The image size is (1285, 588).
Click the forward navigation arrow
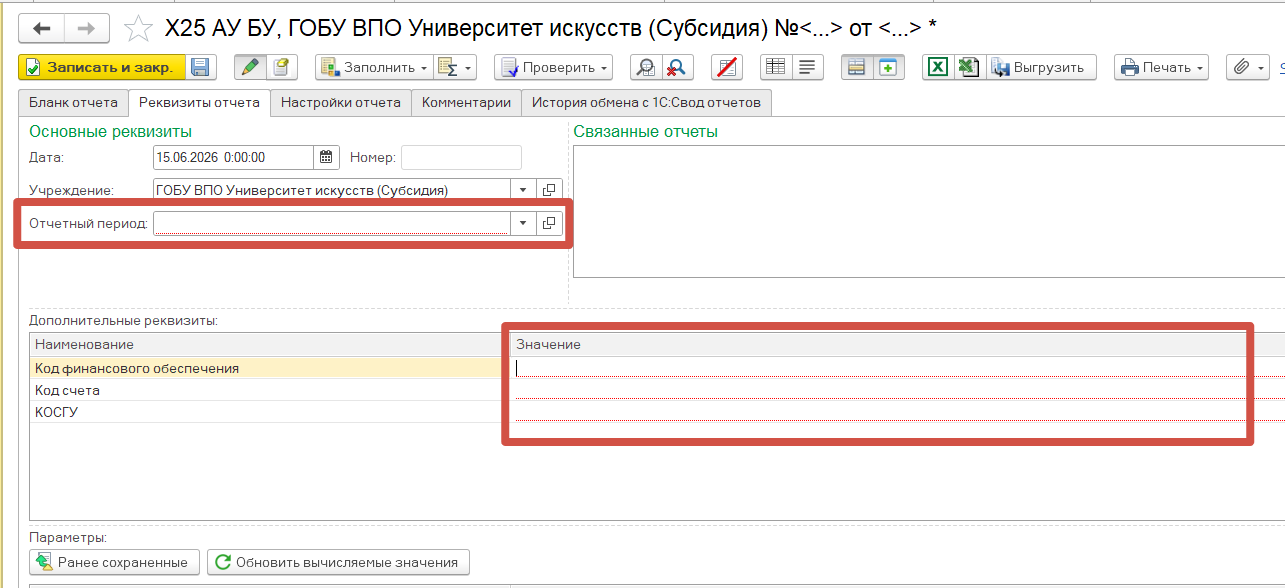point(87,28)
